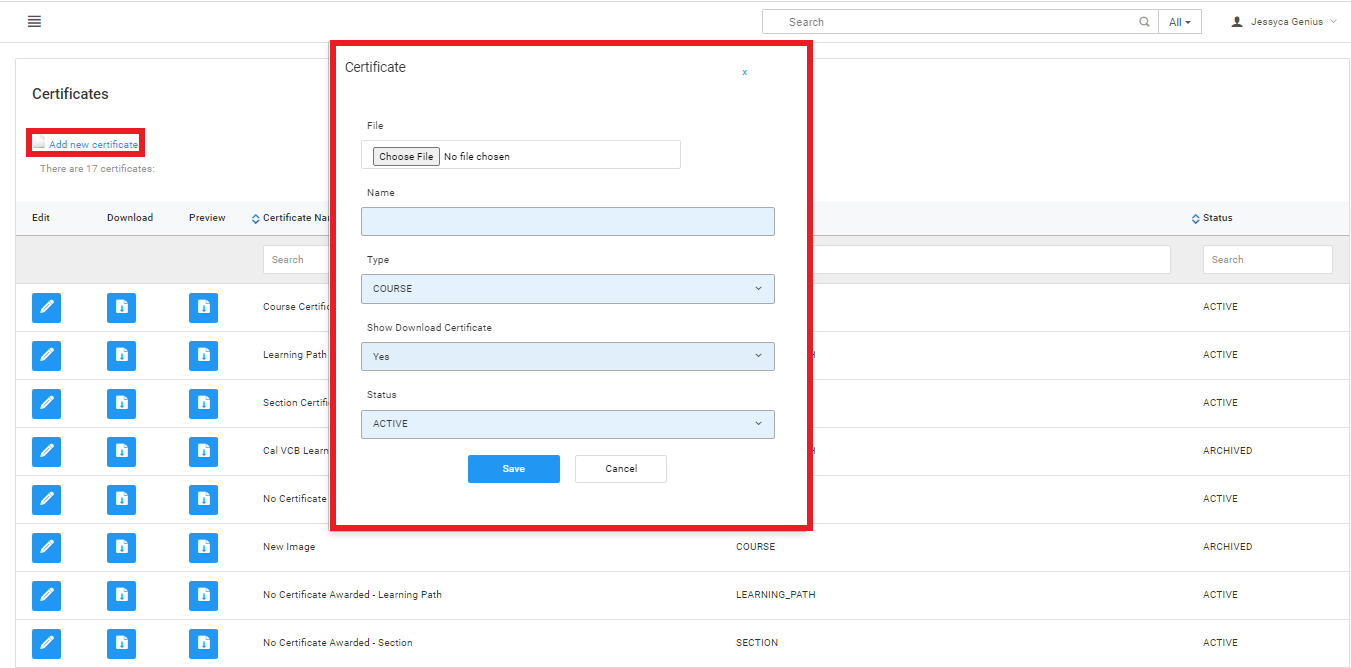Image resolution: width=1351 pixels, height=668 pixels.
Task: Open the All search filter dropdown
Action: pos(1180,22)
